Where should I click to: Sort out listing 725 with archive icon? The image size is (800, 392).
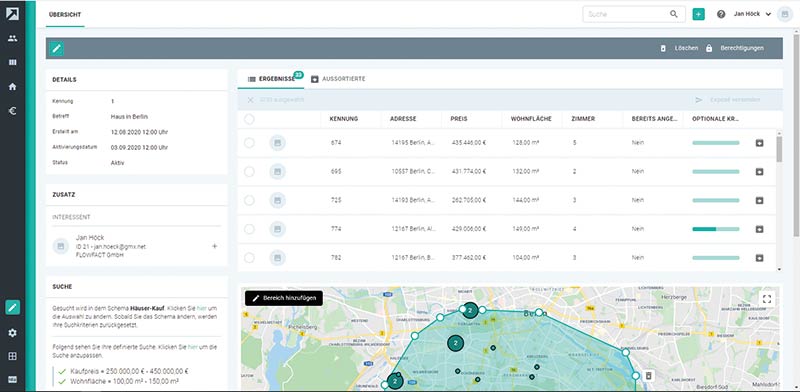point(759,200)
